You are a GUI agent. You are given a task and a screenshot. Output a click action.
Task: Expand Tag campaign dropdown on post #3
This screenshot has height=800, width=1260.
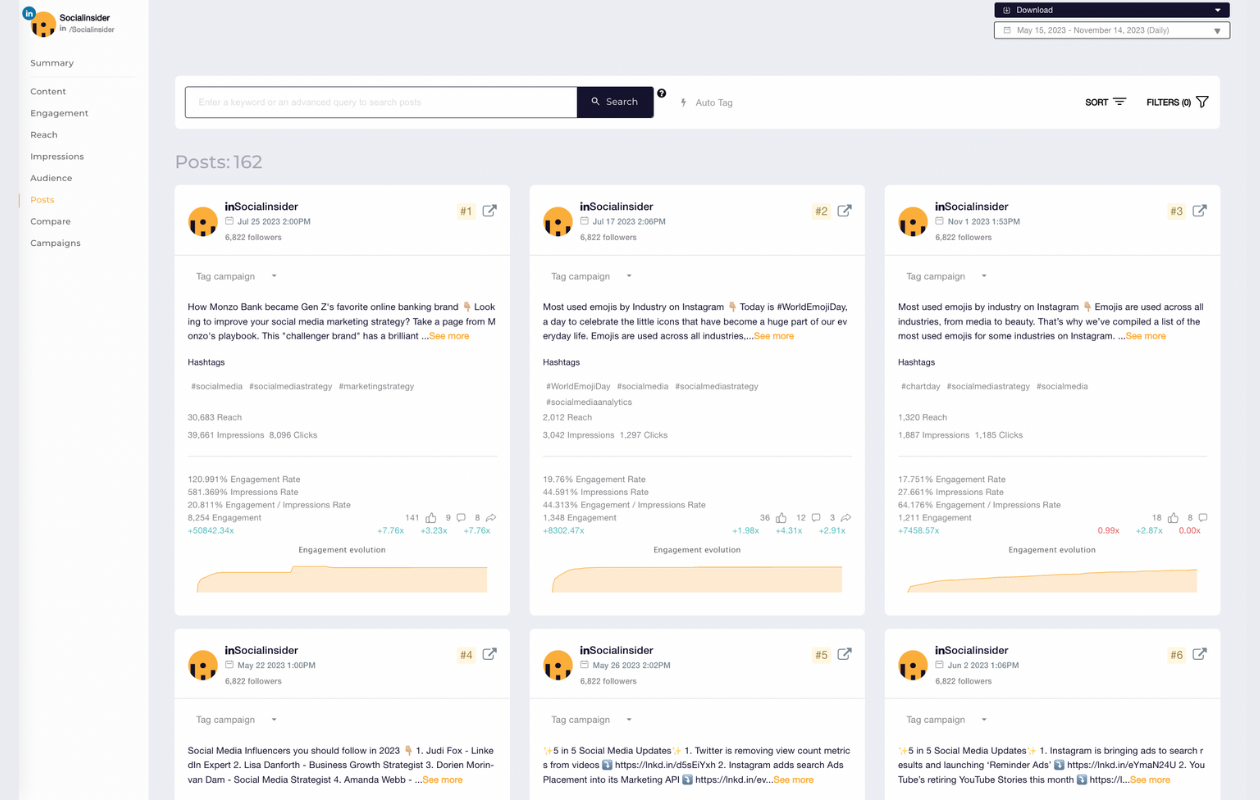[947, 276]
